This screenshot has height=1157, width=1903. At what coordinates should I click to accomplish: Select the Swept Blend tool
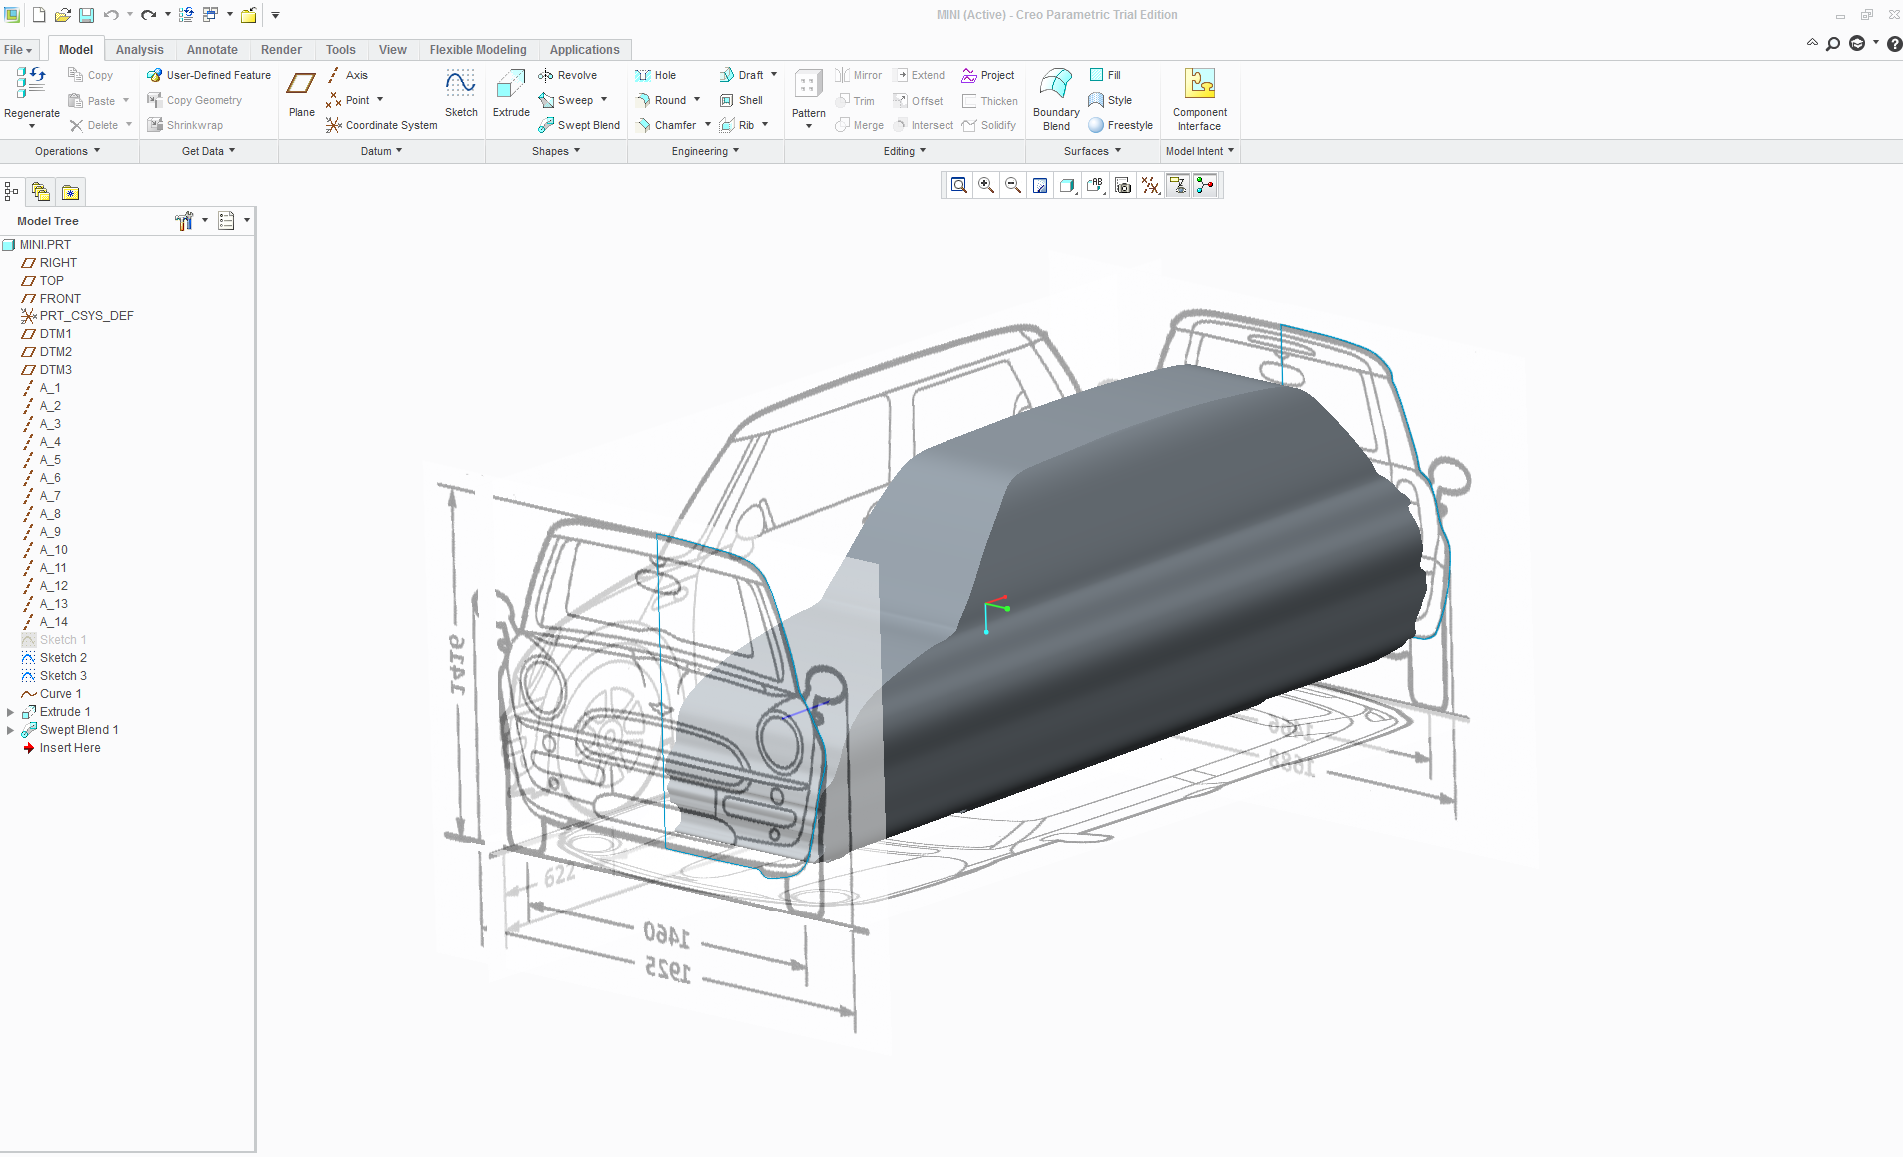(x=579, y=125)
